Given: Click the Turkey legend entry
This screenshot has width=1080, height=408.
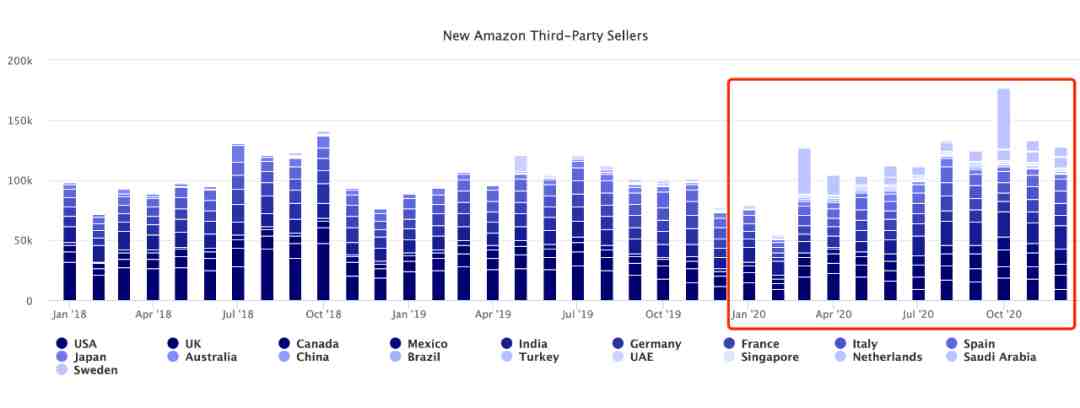Looking at the screenshot, I should coord(530,357).
